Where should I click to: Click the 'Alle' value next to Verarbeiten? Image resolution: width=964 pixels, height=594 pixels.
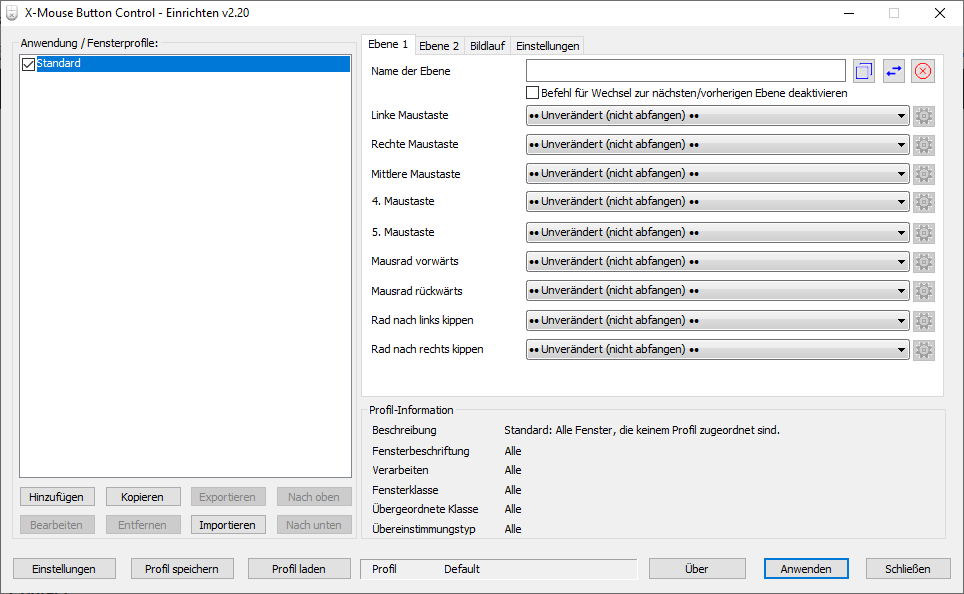(x=513, y=470)
